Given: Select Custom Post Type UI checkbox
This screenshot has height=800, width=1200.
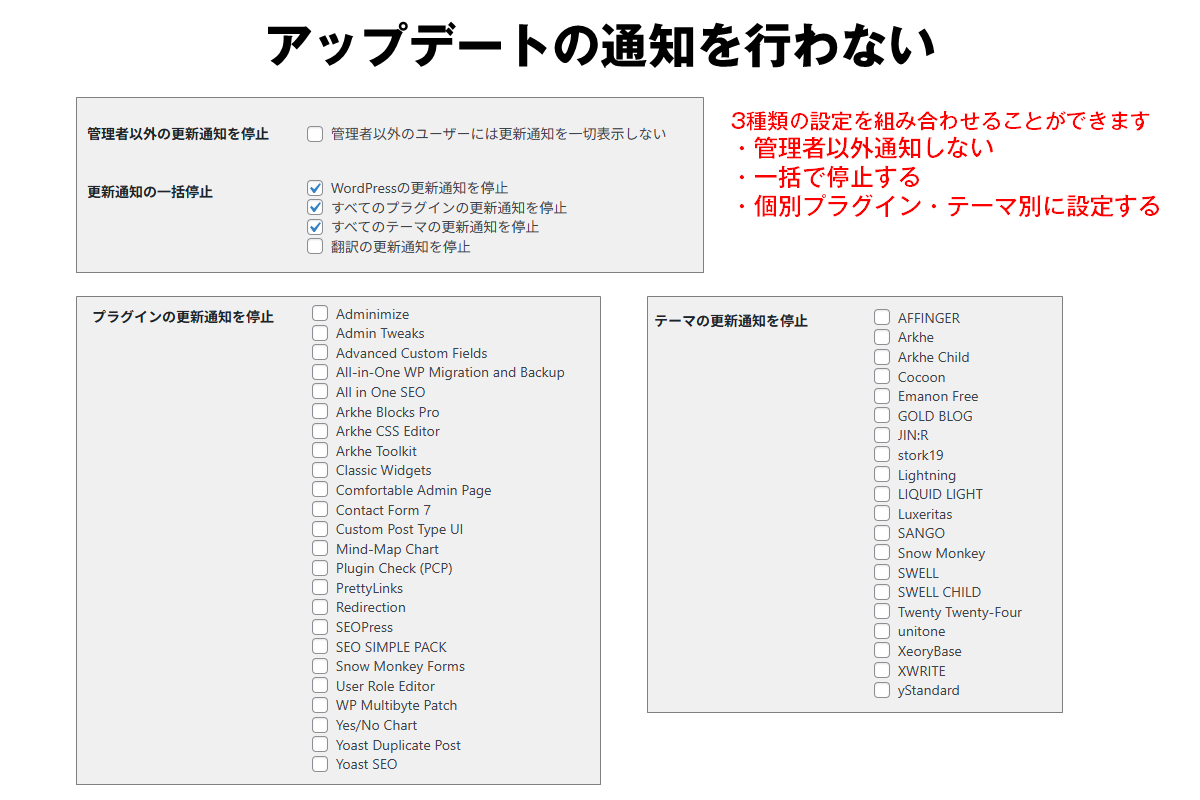Looking at the screenshot, I should click(x=320, y=529).
